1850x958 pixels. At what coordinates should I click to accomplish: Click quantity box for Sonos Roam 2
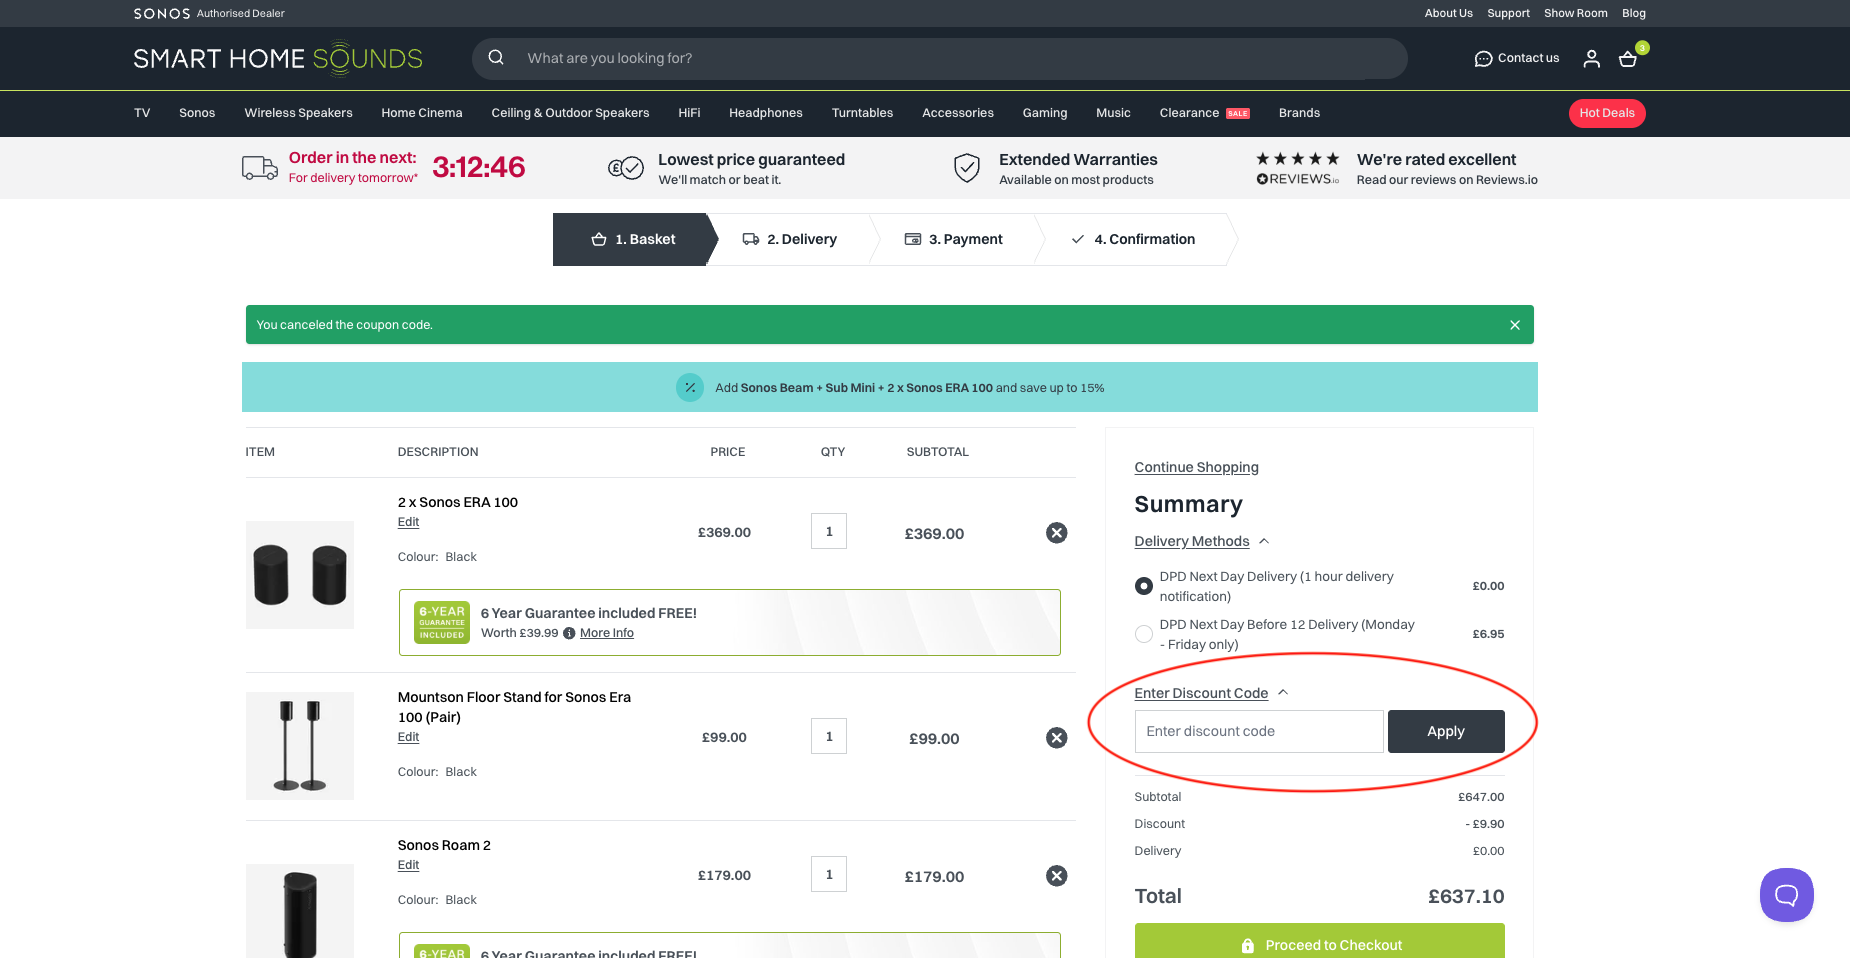[829, 874]
